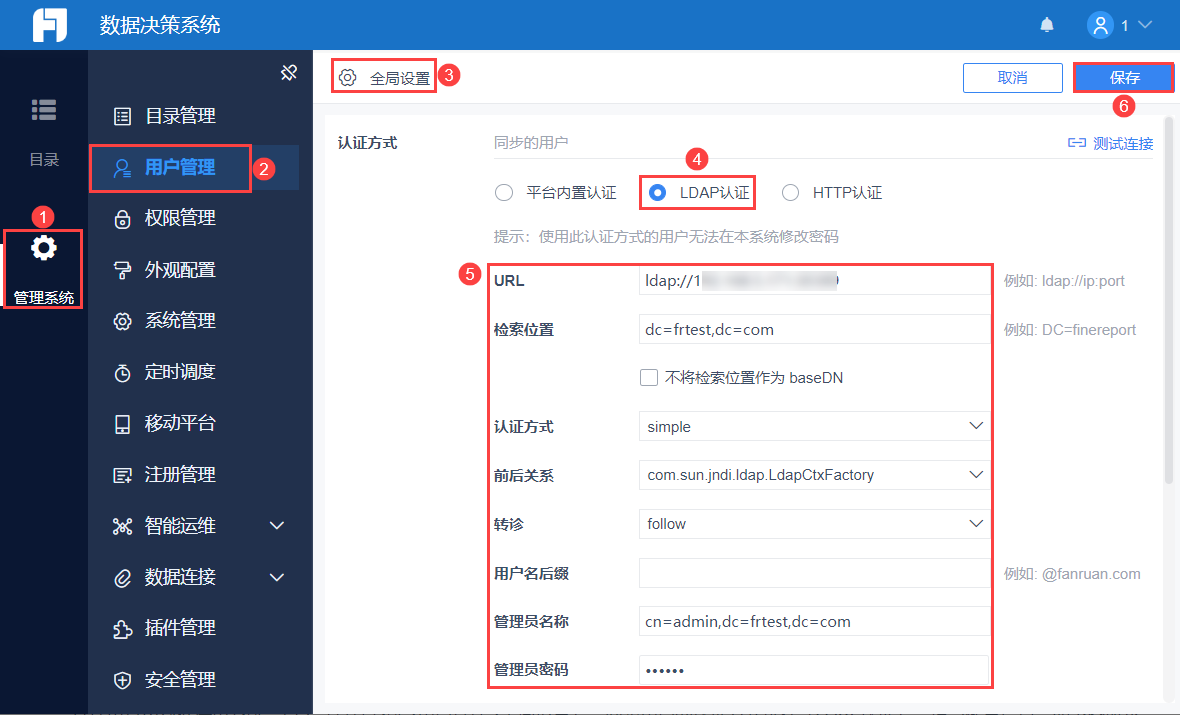
Task: Unpin the sidebar with pin icon
Action: point(289,72)
